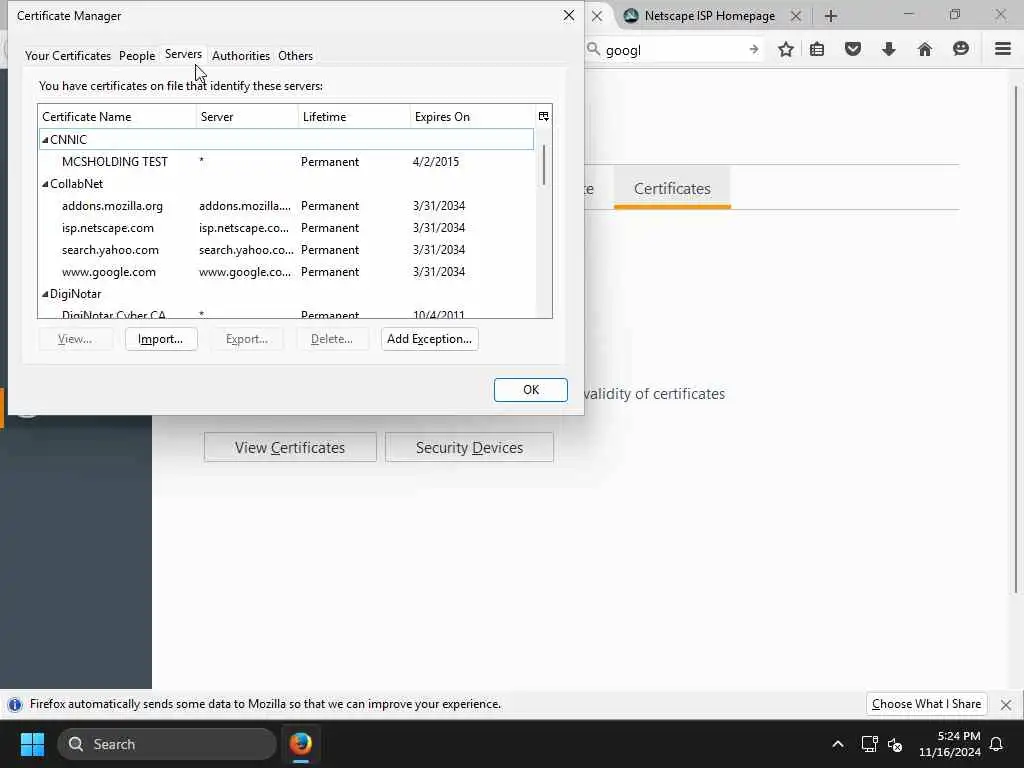Click the smiley chat icon in Firefox toolbar

[x=961, y=49]
